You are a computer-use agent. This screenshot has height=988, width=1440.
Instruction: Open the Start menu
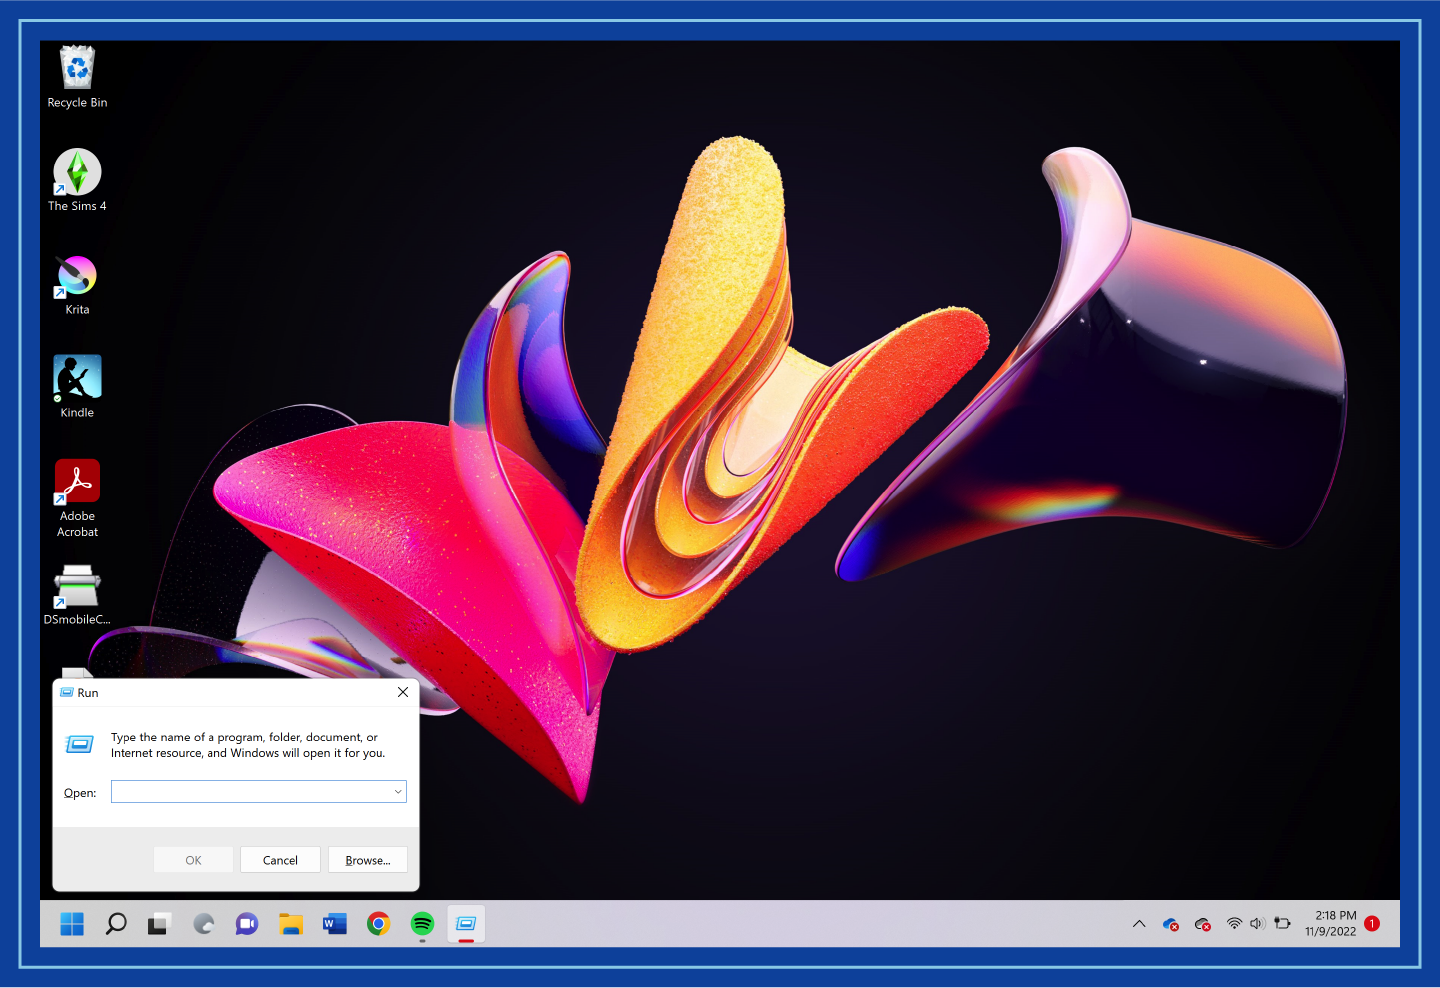click(71, 923)
